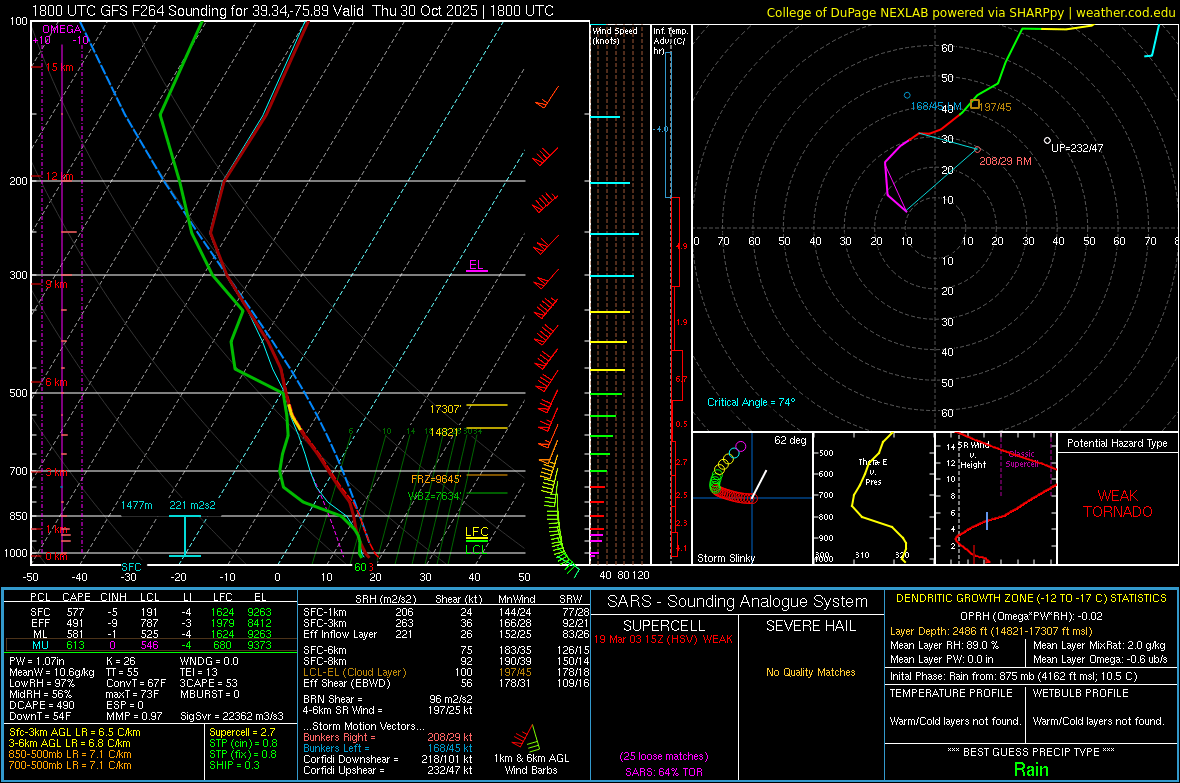
Task: Click the SUPERCELL analog column header
Action: [x=665, y=626]
